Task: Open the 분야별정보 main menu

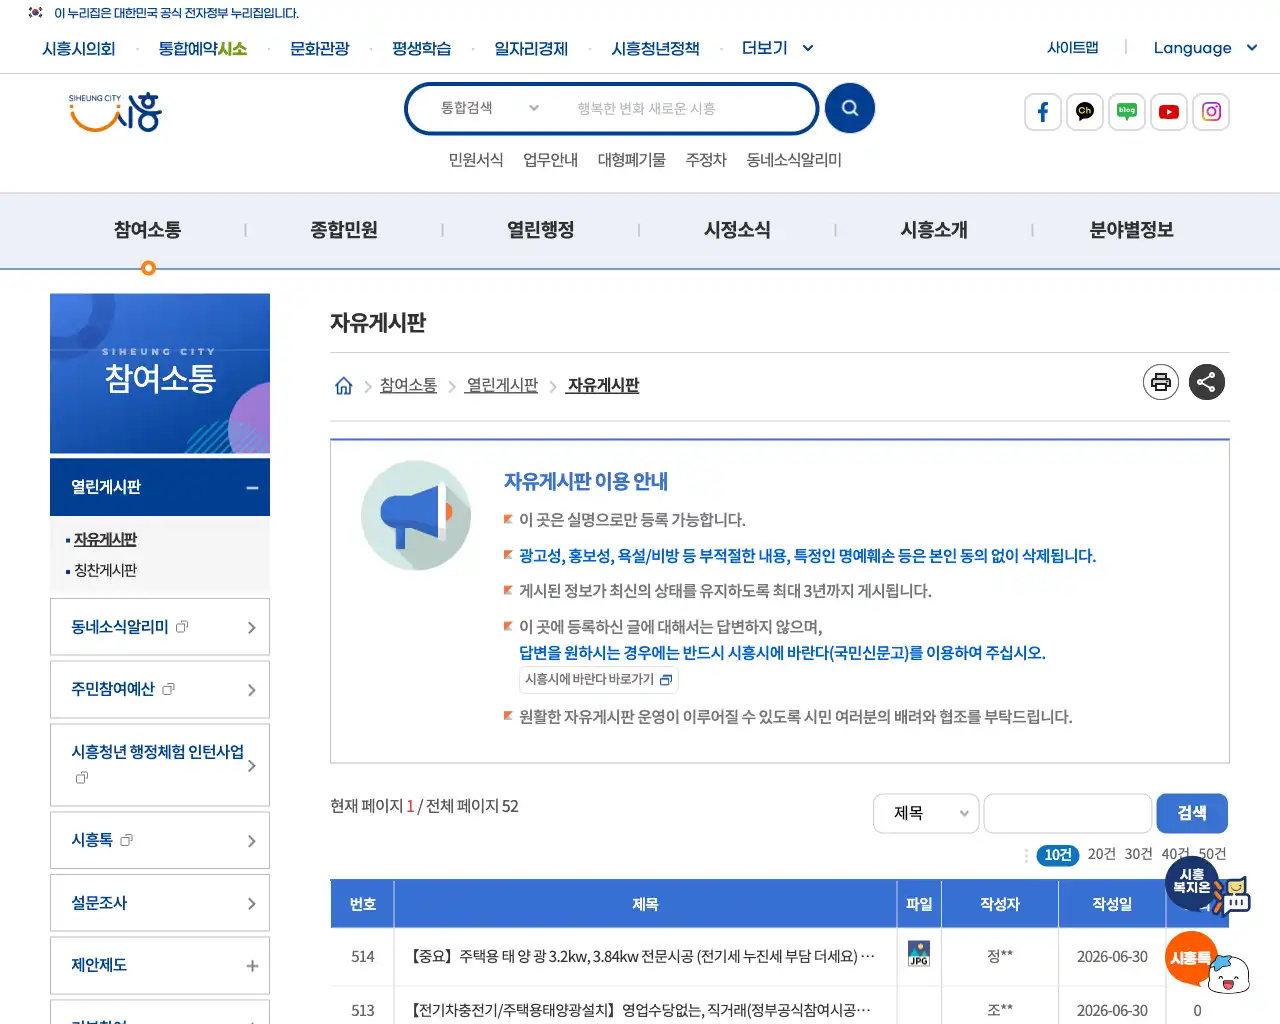Action: pyautogui.click(x=1131, y=230)
